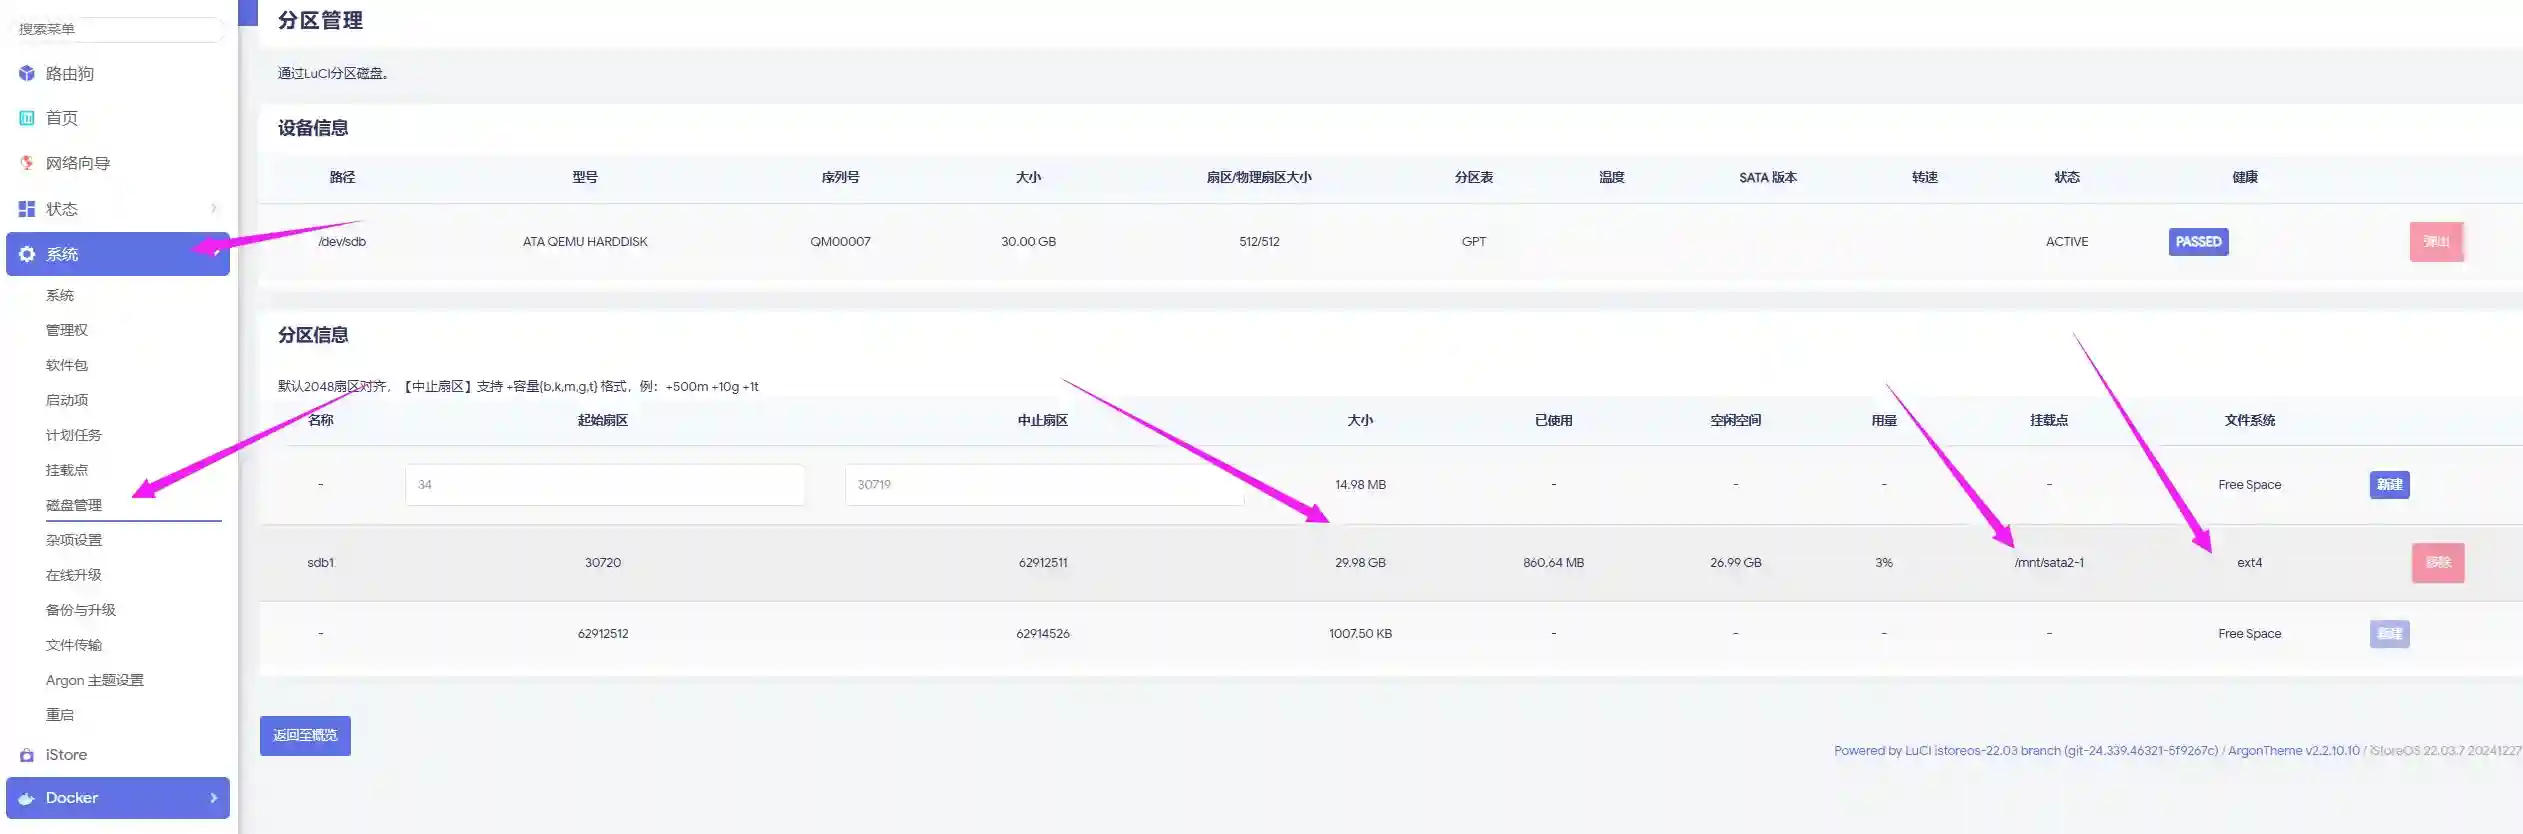The image size is (2523, 834).
Task: Click the sdb1 partition name
Action: point(320,563)
